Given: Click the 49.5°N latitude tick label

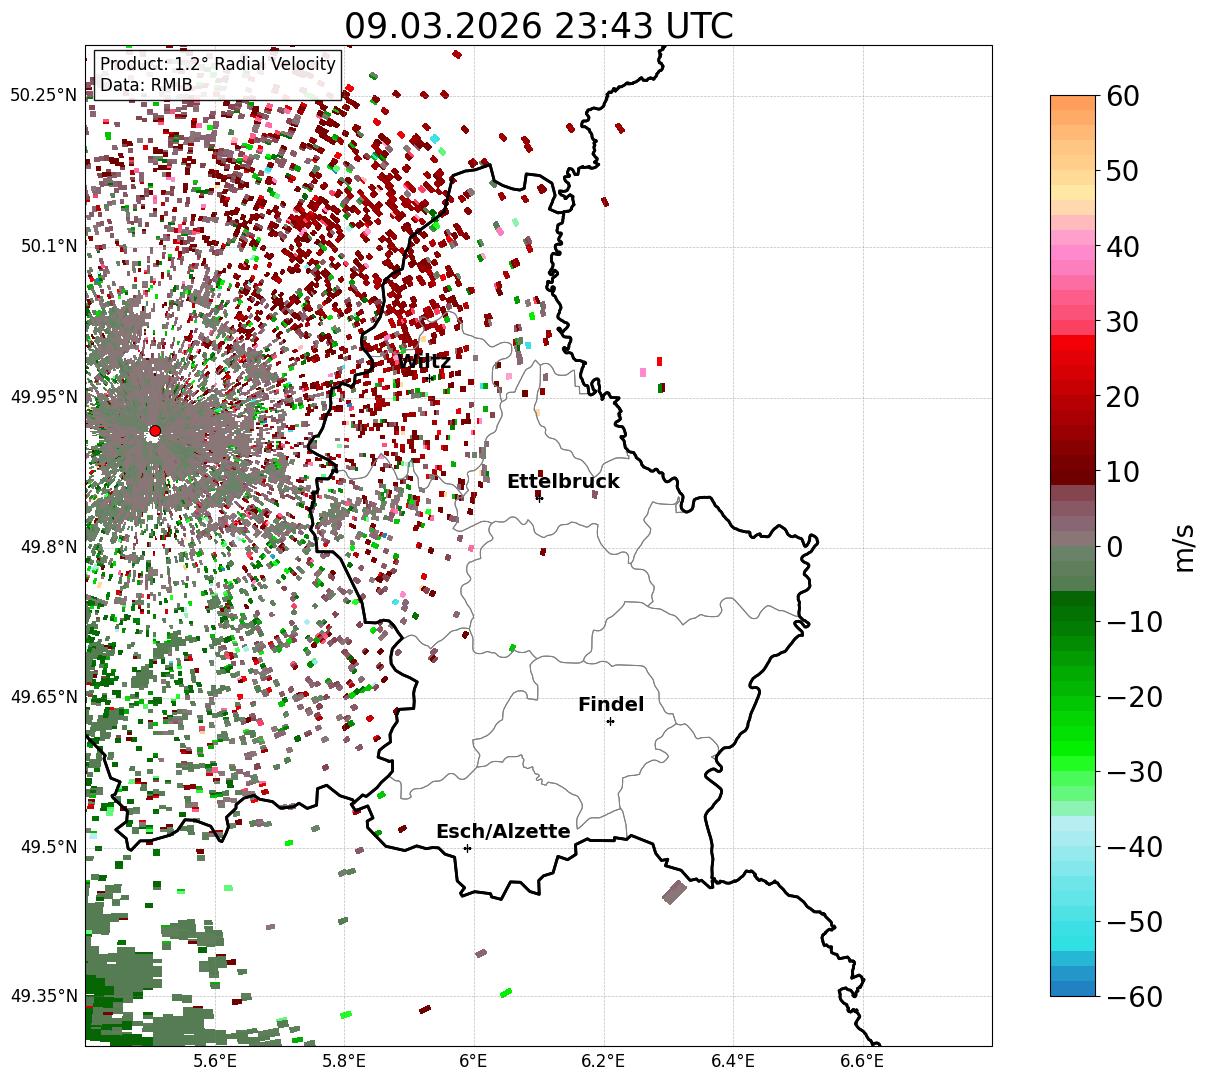Looking at the screenshot, I should coord(48,847).
